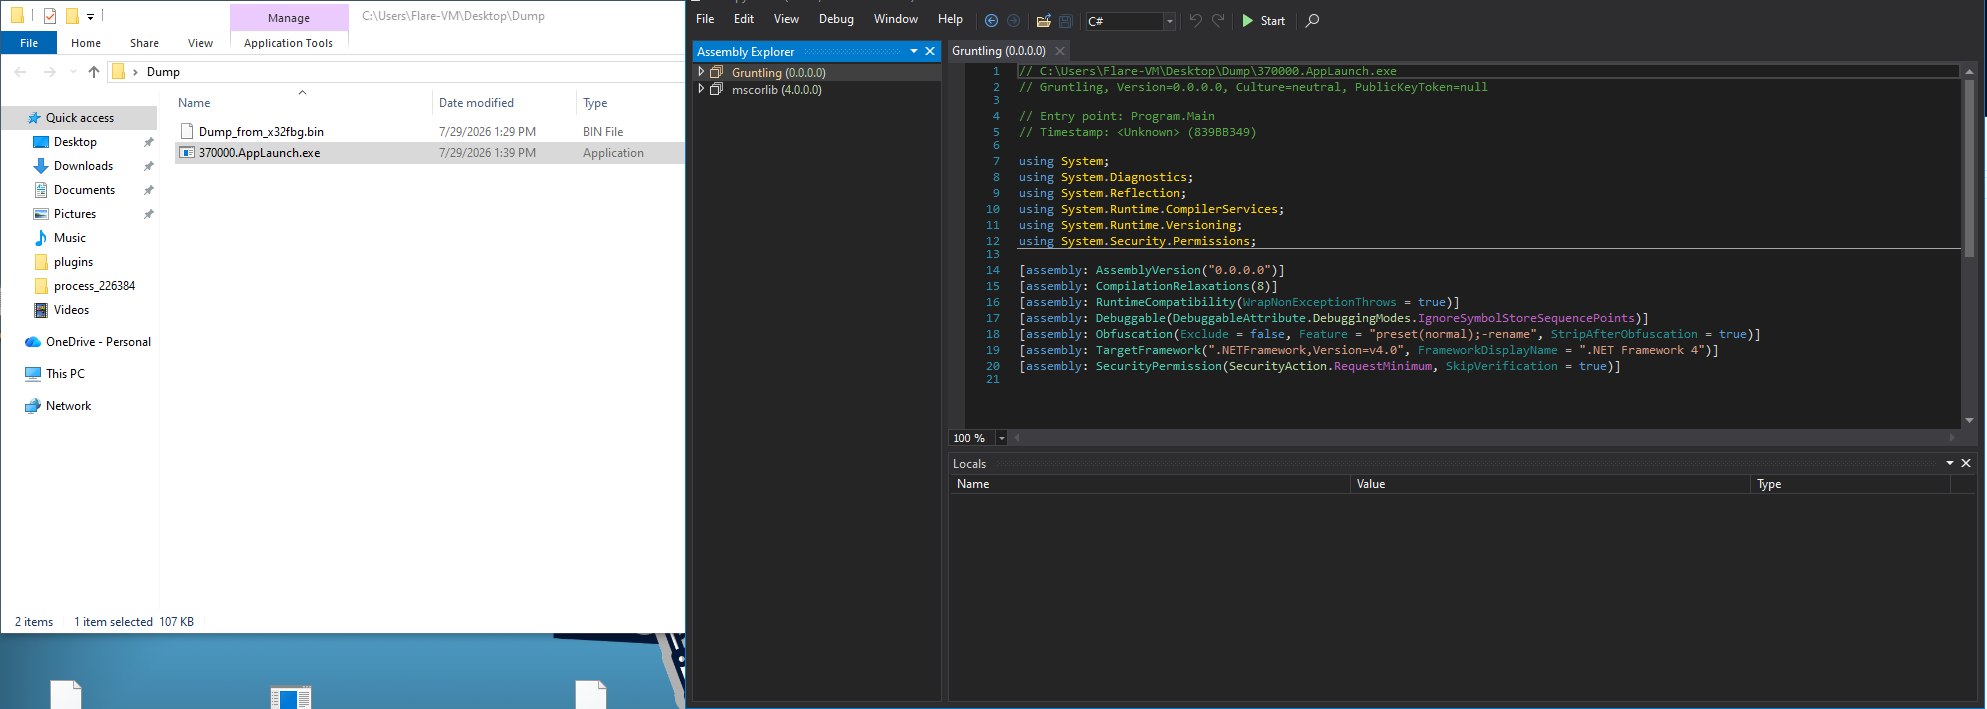Click the breadcrumb chevron before Dump in the address bar
The width and height of the screenshot is (1987, 709).
[135, 72]
